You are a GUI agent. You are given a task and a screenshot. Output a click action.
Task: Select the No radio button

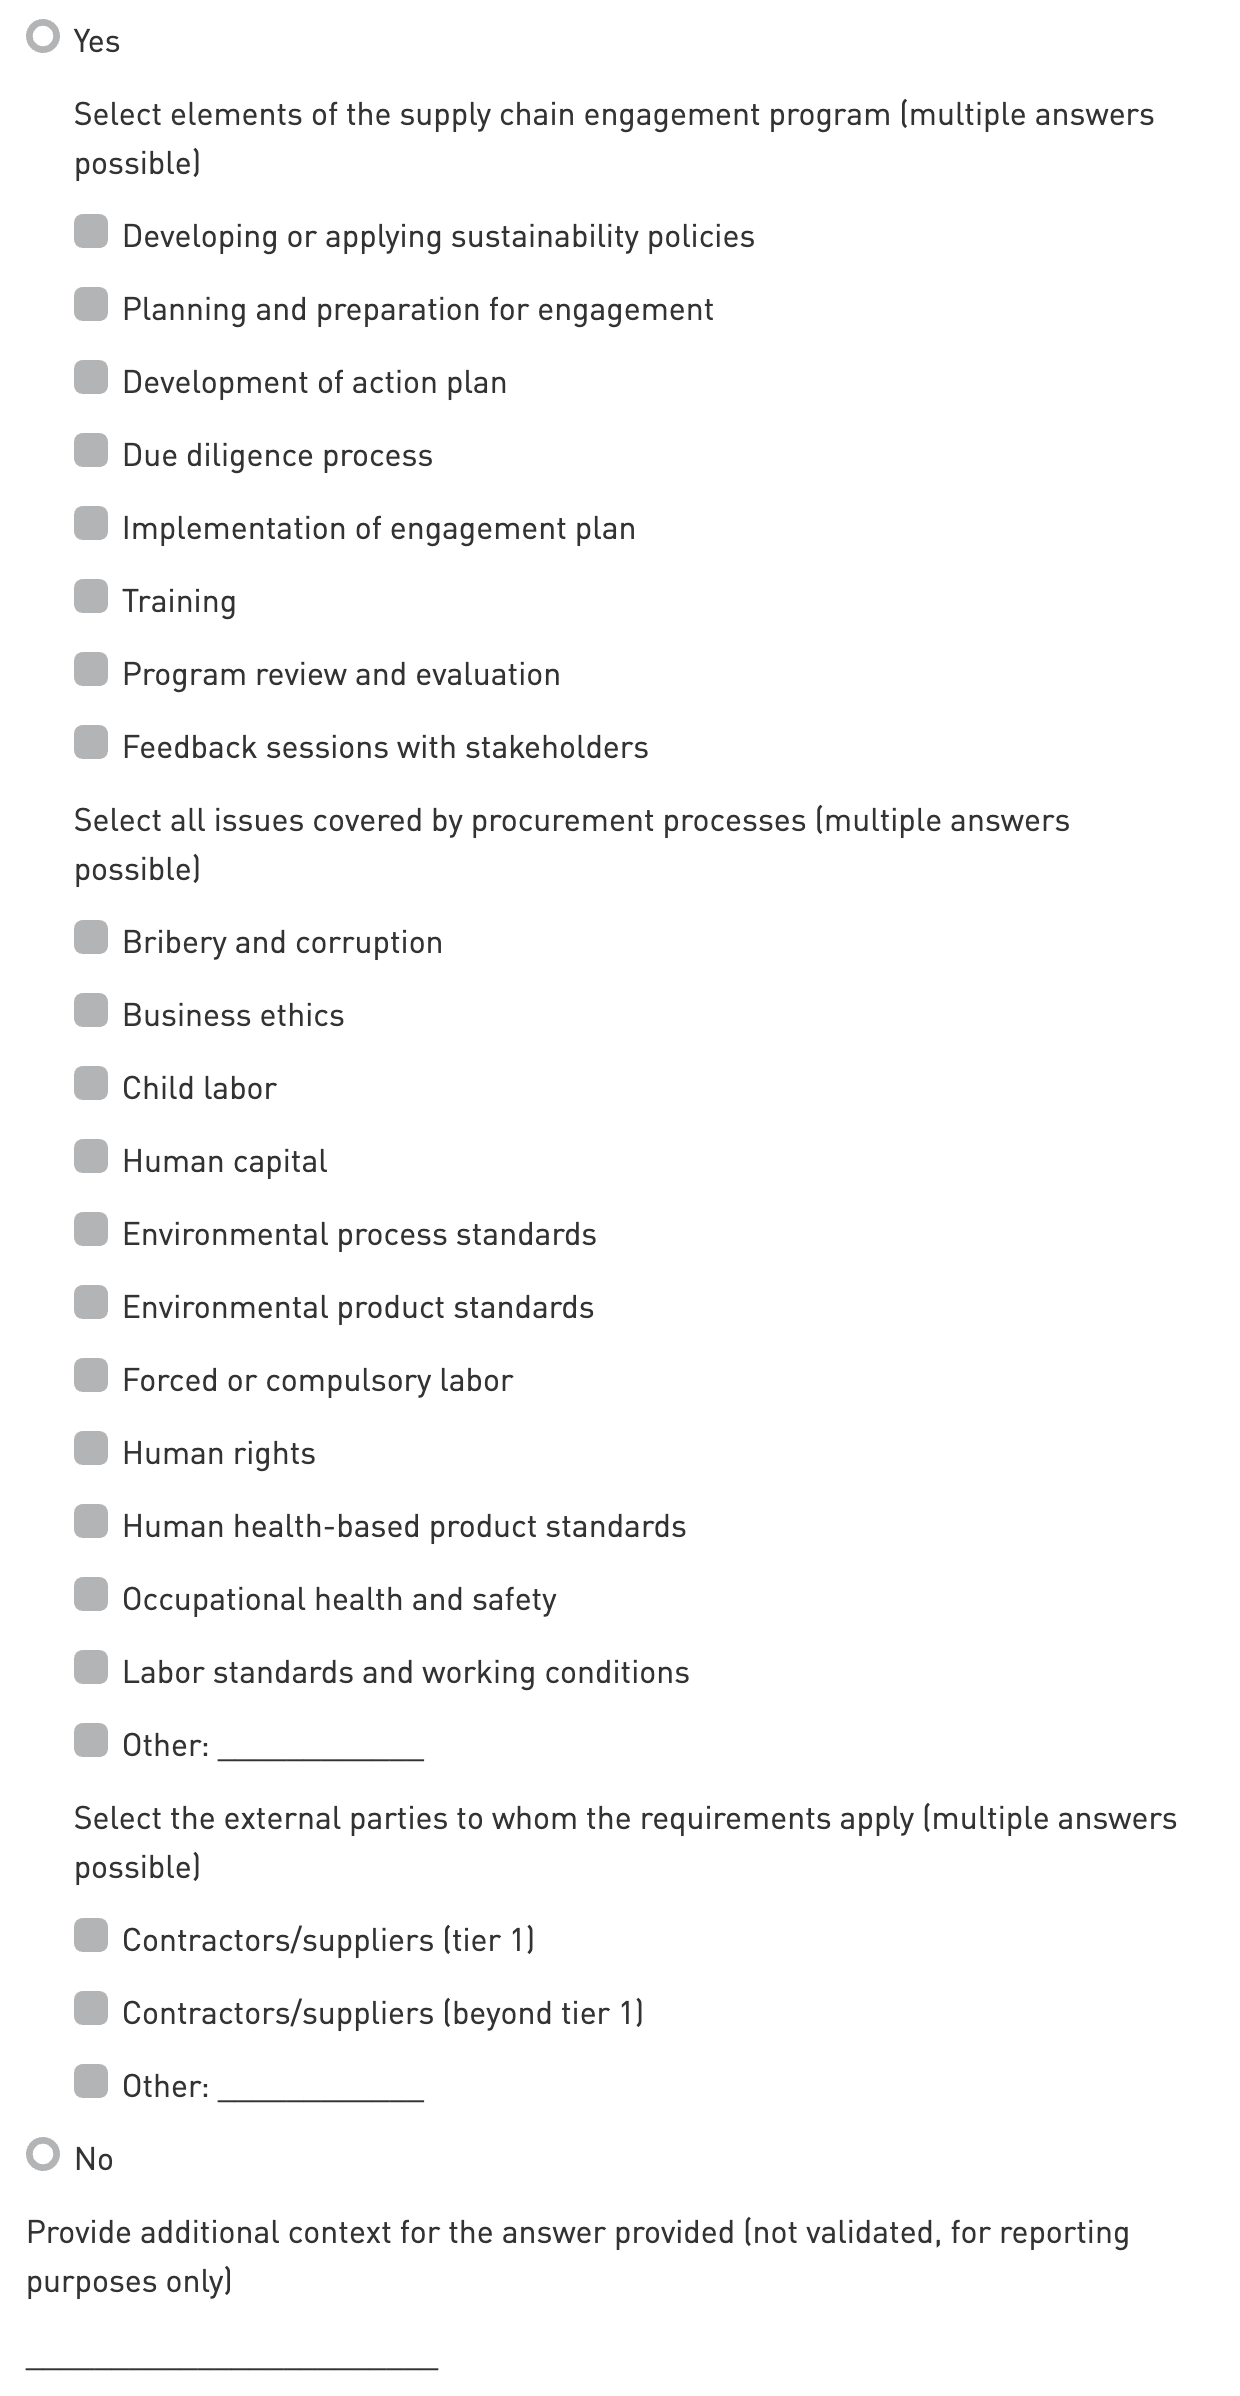coord(43,2156)
